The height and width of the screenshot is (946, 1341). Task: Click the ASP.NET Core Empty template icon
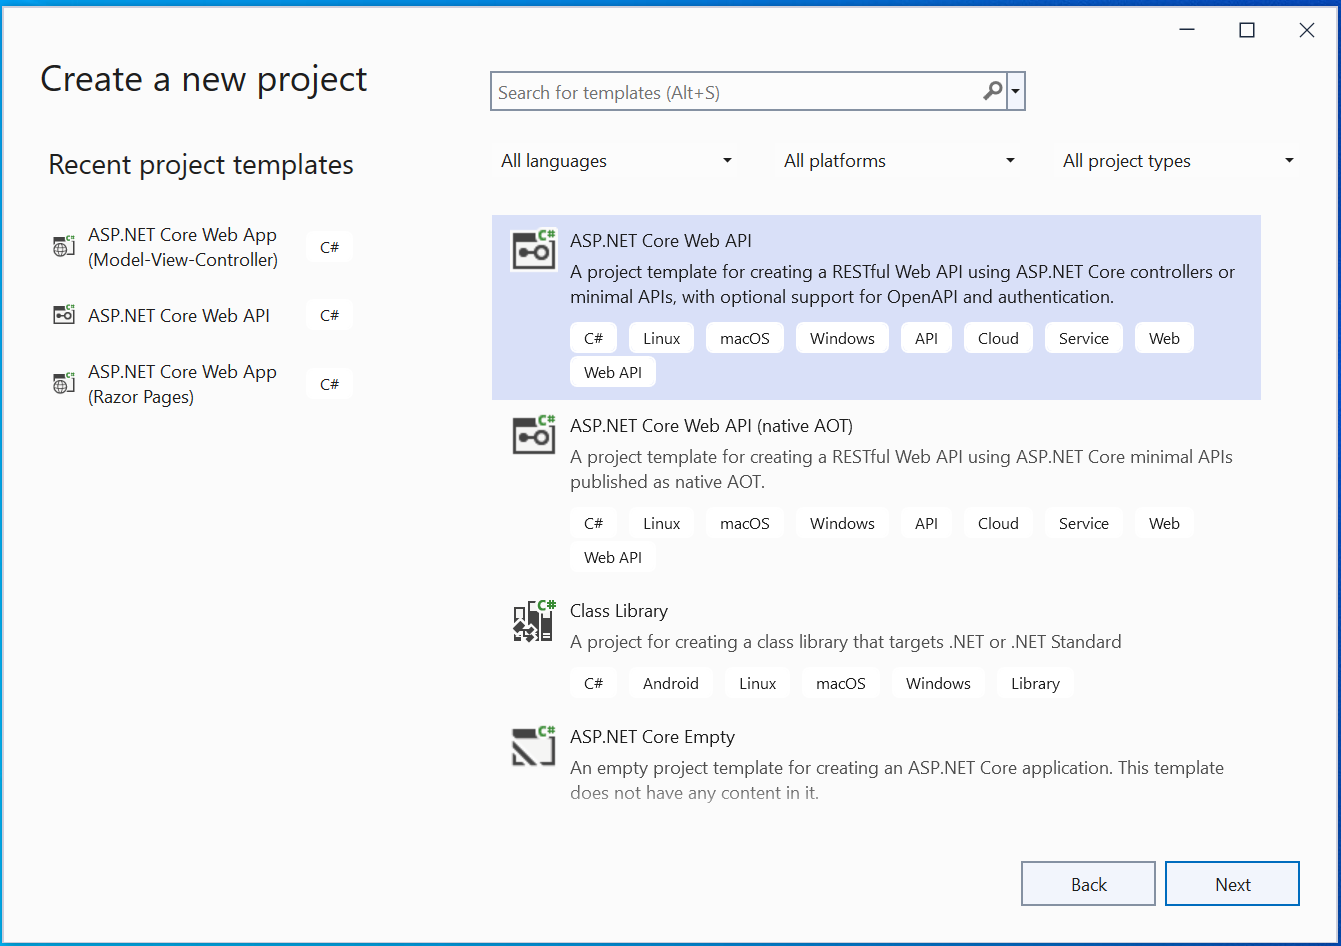pyautogui.click(x=533, y=747)
